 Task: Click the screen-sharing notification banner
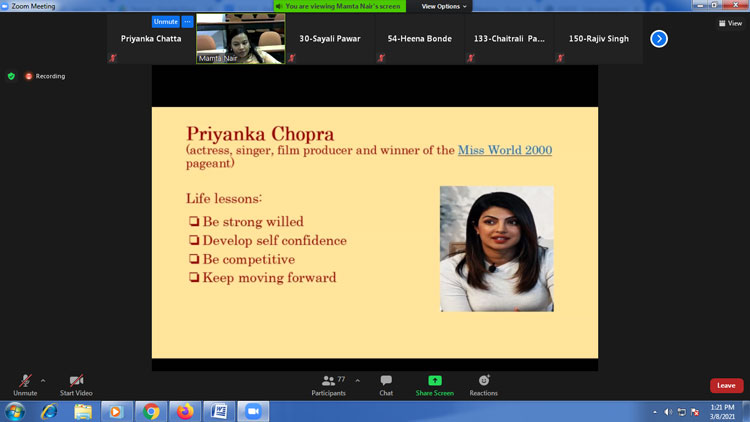340,6
